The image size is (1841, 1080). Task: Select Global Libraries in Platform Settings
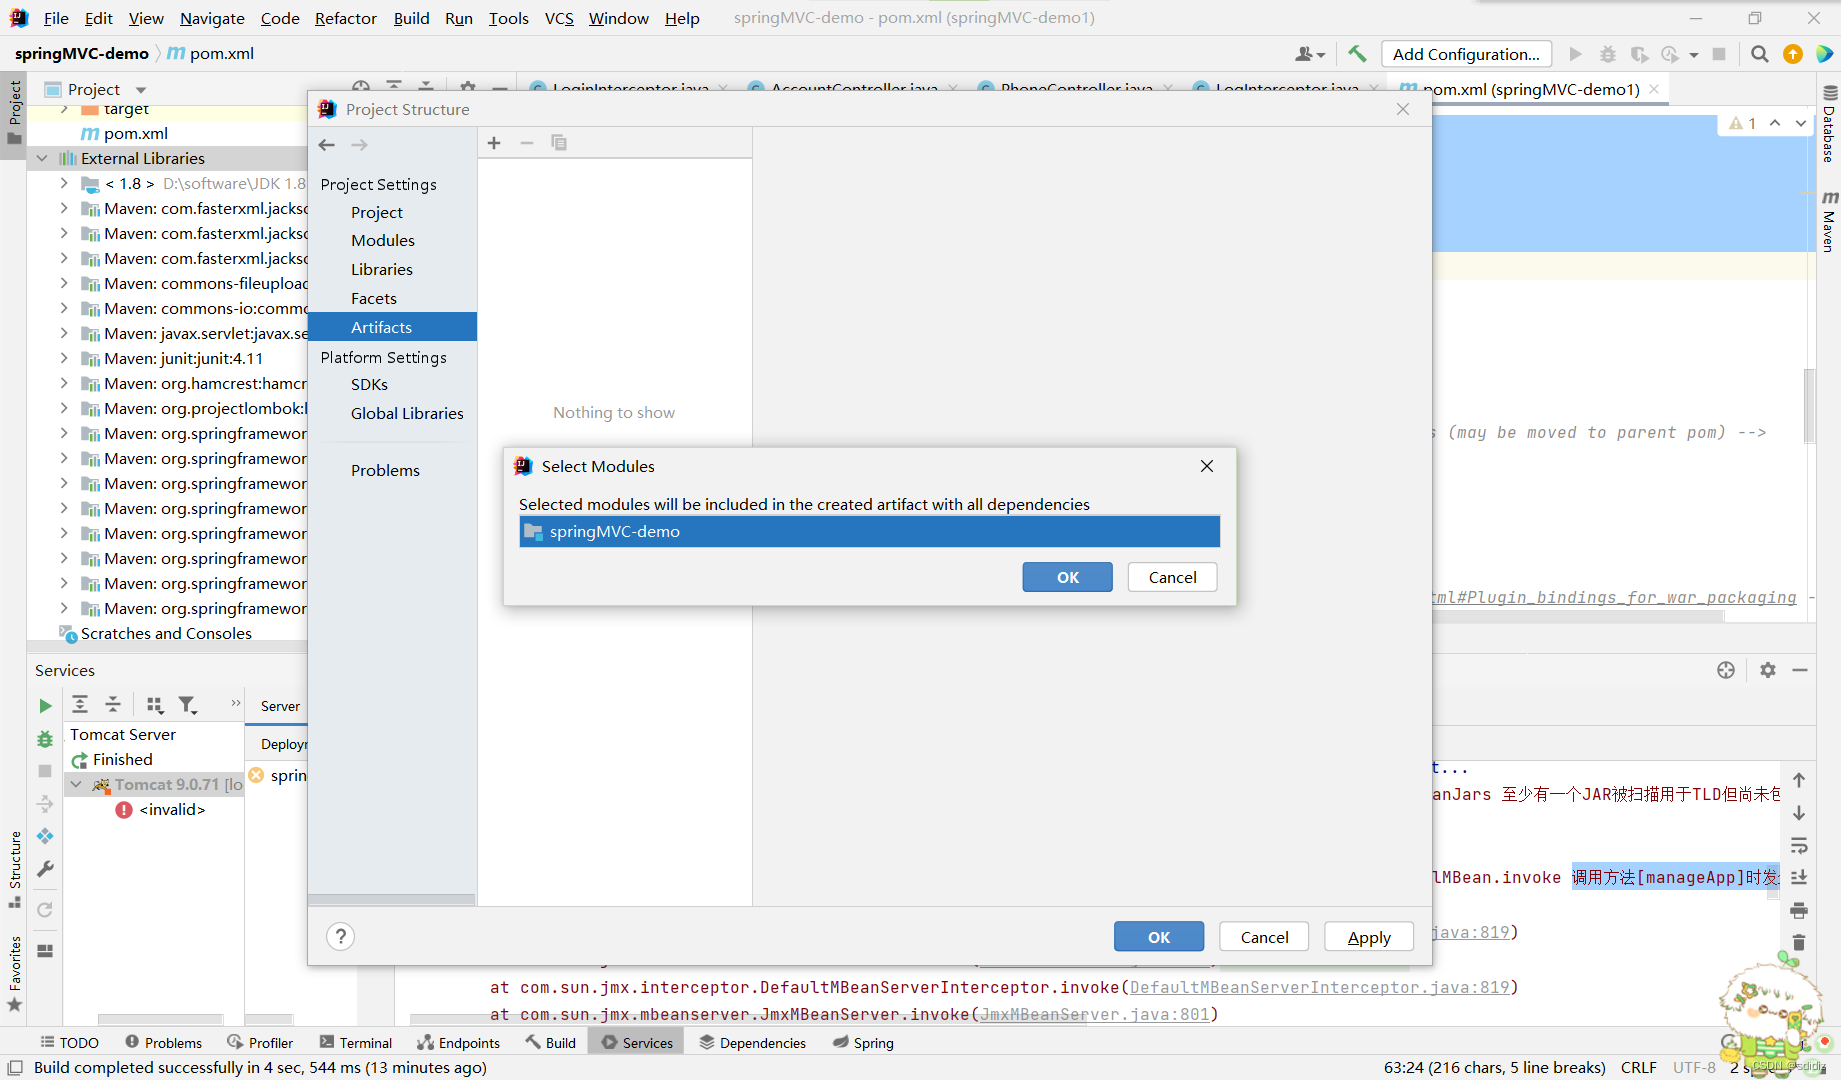pos(407,413)
